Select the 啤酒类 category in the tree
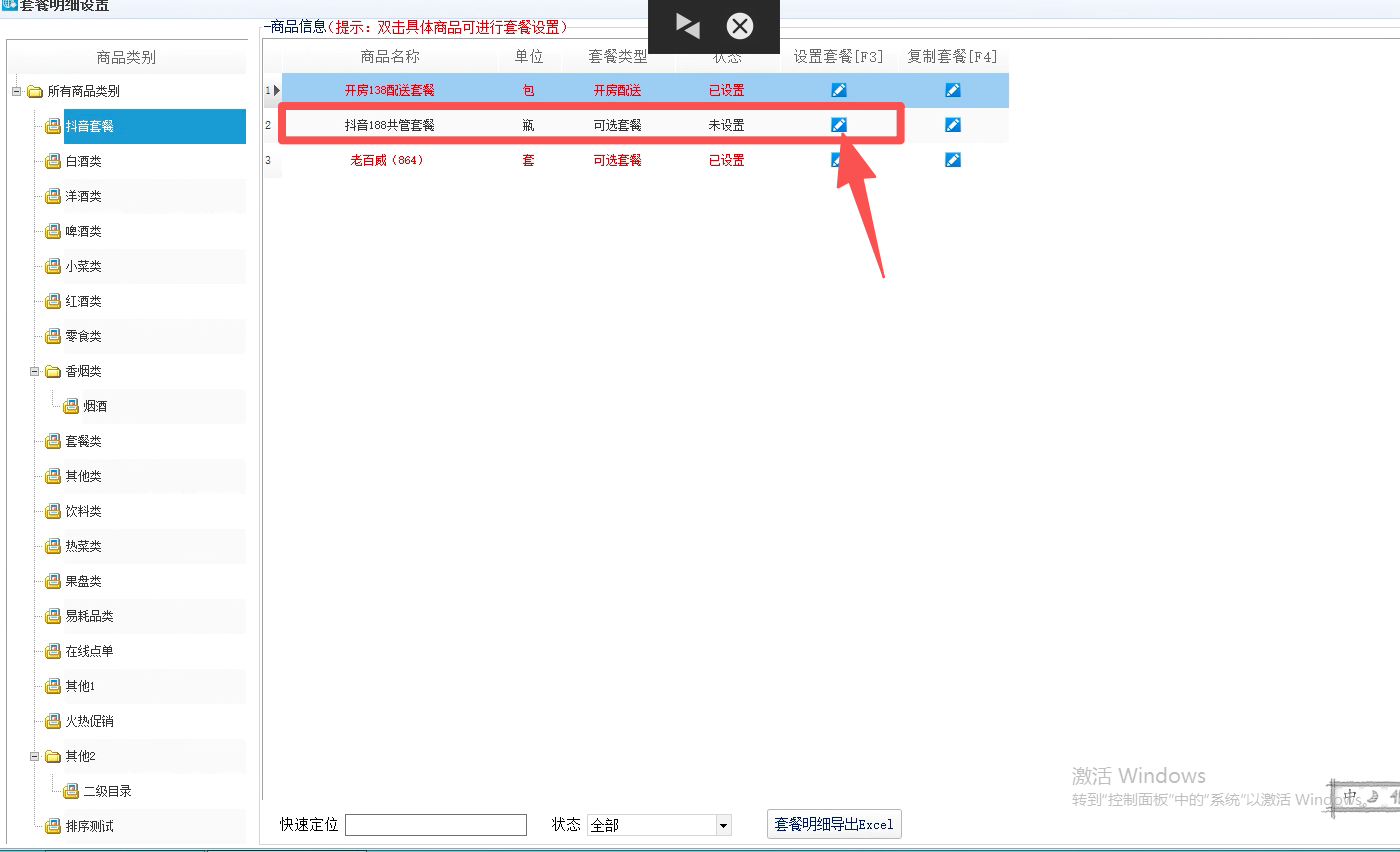The height and width of the screenshot is (852, 1400). pos(83,231)
